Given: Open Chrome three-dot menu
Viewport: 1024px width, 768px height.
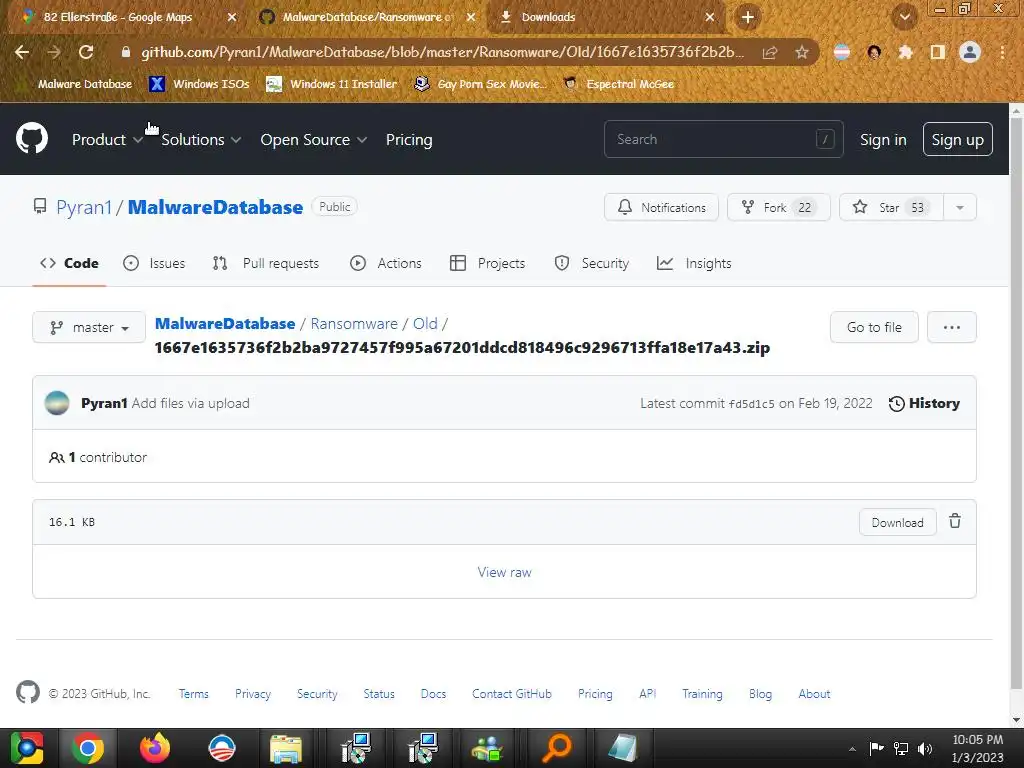Looking at the screenshot, I should pos(1002,52).
